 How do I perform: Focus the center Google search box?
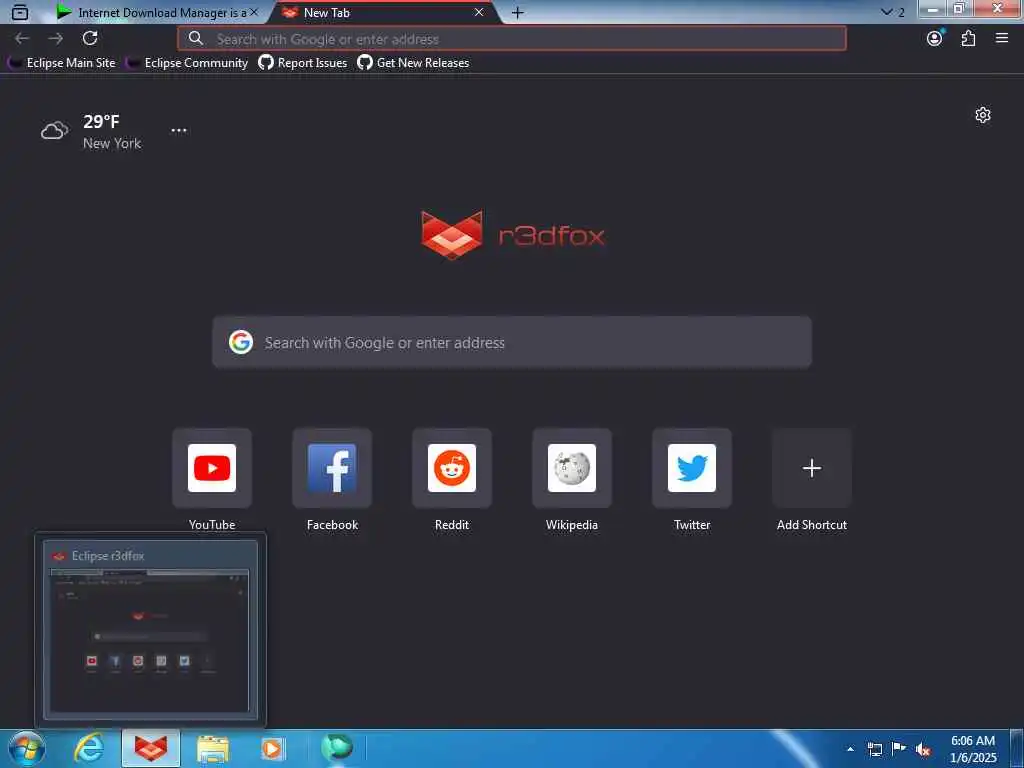(x=512, y=342)
